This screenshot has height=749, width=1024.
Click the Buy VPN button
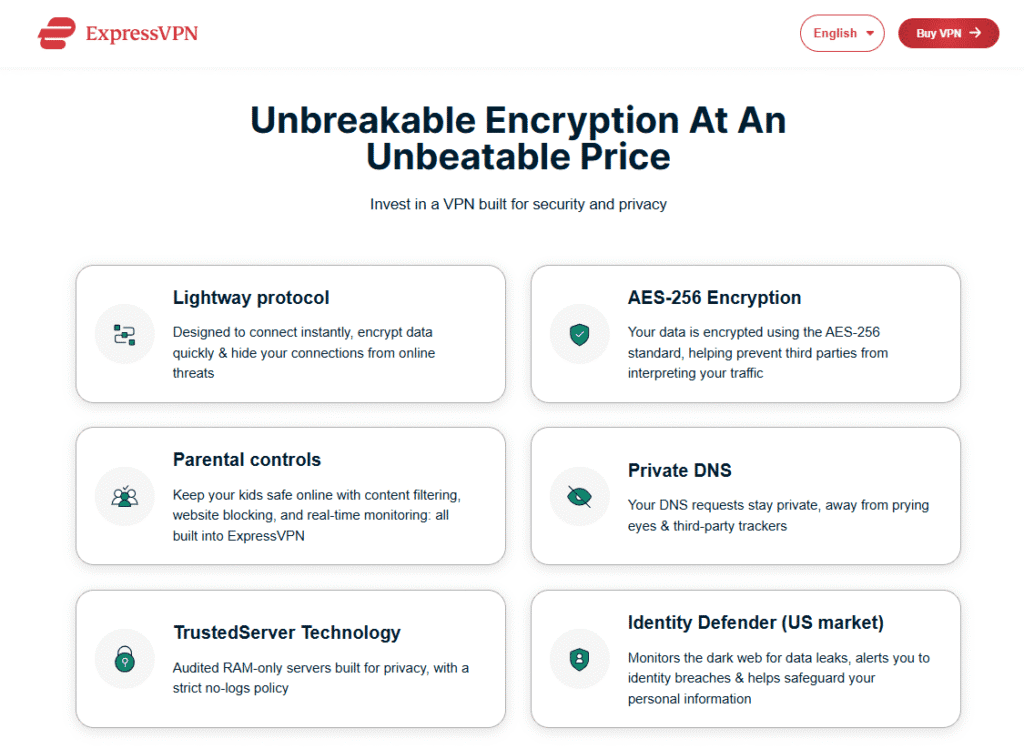[x=948, y=33]
